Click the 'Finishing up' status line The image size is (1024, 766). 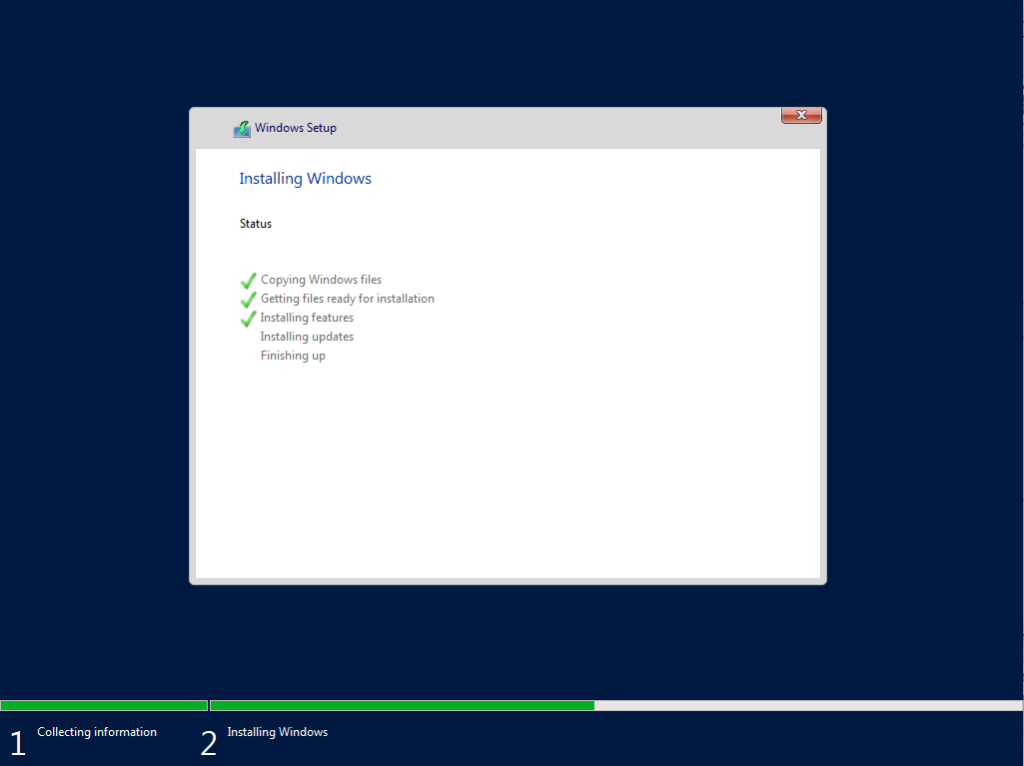[293, 355]
